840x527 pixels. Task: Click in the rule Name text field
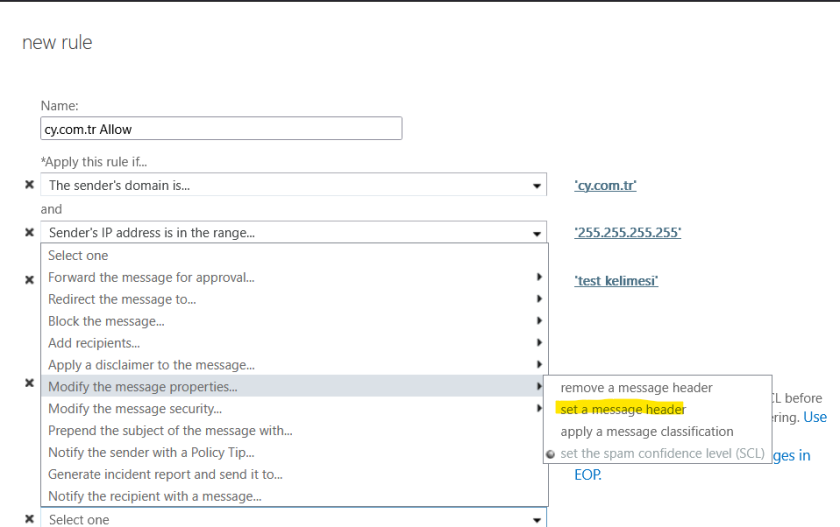[221, 129]
